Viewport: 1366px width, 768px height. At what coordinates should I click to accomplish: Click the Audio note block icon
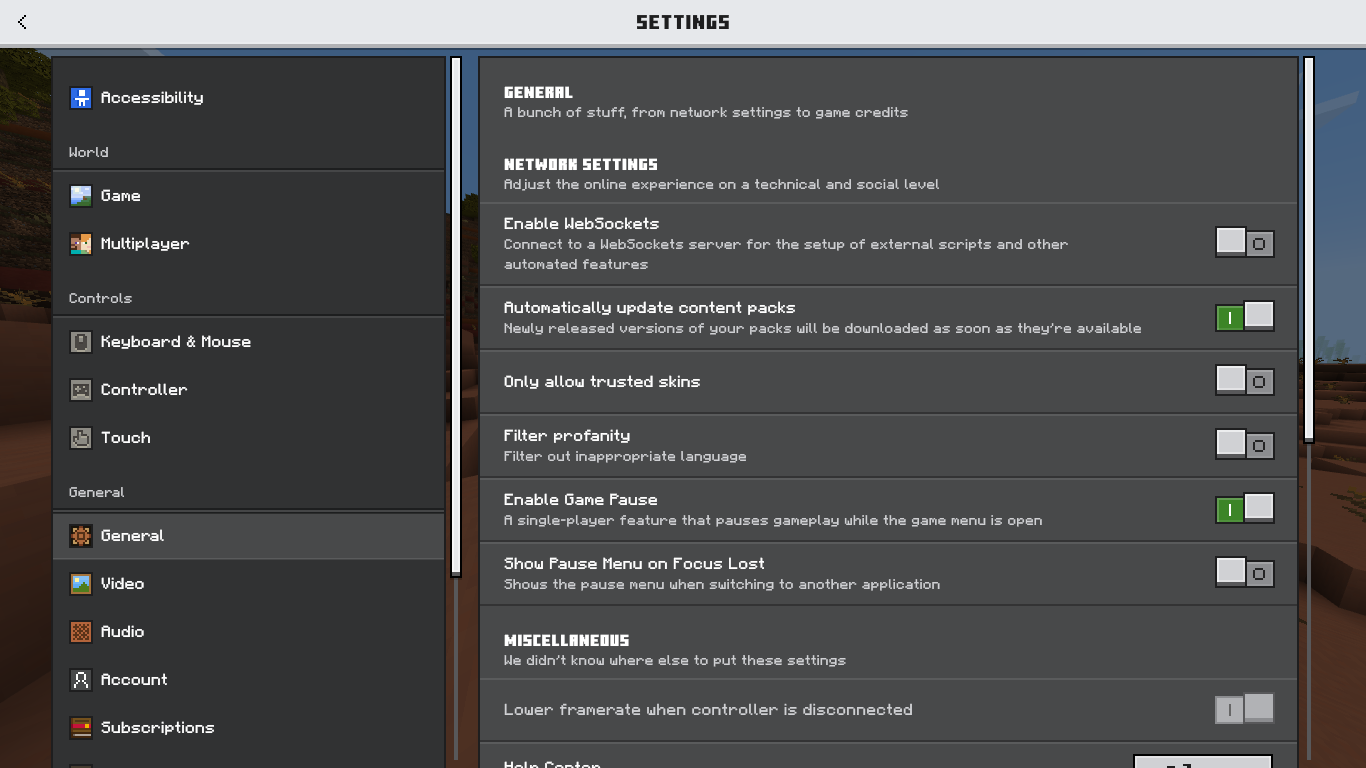[x=81, y=632]
